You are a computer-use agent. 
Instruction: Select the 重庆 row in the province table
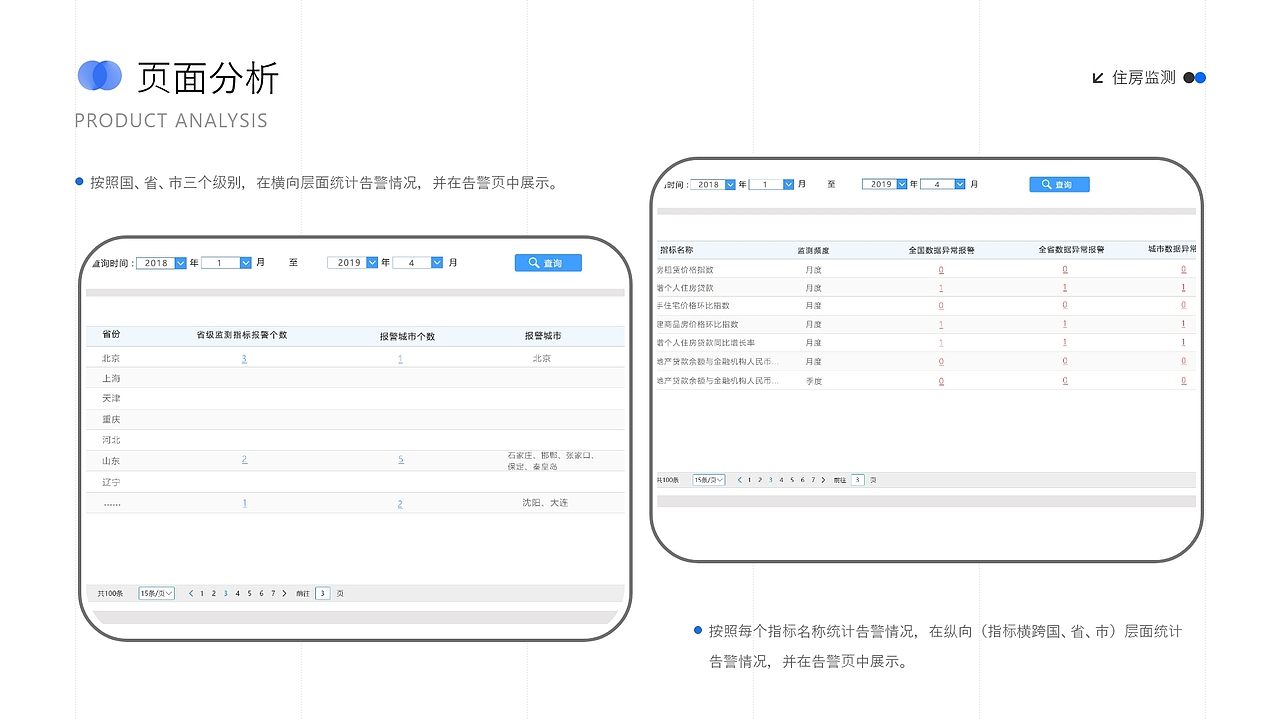(355, 420)
